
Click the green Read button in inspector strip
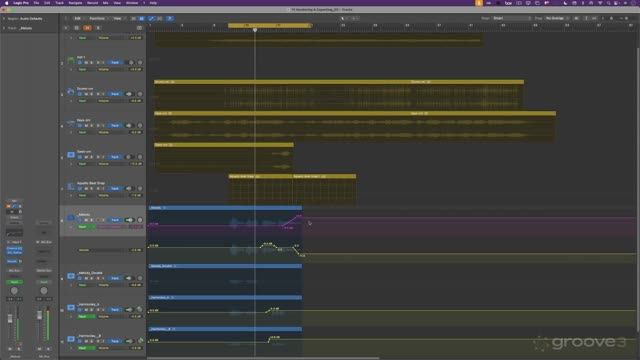pyautogui.click(x=14, y=282)
